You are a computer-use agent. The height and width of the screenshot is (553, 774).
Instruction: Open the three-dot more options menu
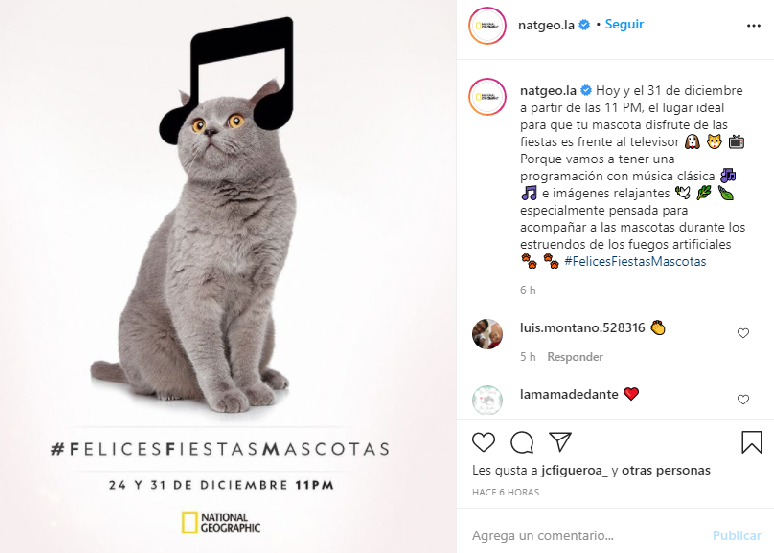point(753,26)
